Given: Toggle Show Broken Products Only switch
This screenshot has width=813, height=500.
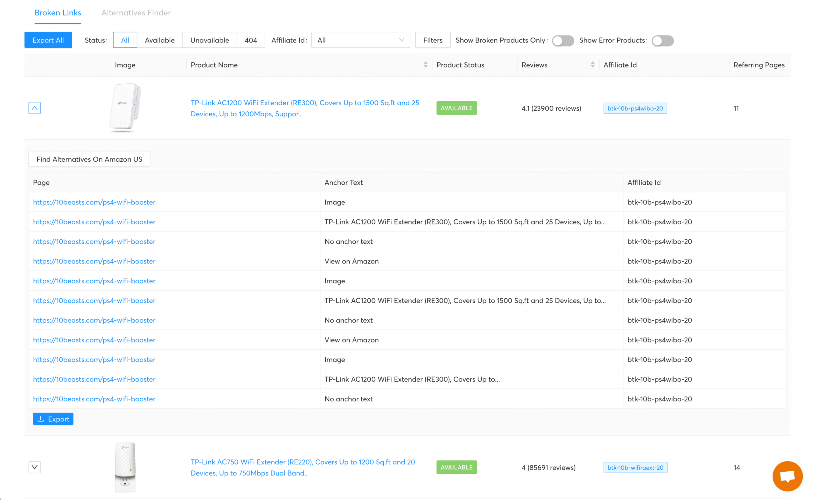Looking at the screenshot, I should (563, 40).
